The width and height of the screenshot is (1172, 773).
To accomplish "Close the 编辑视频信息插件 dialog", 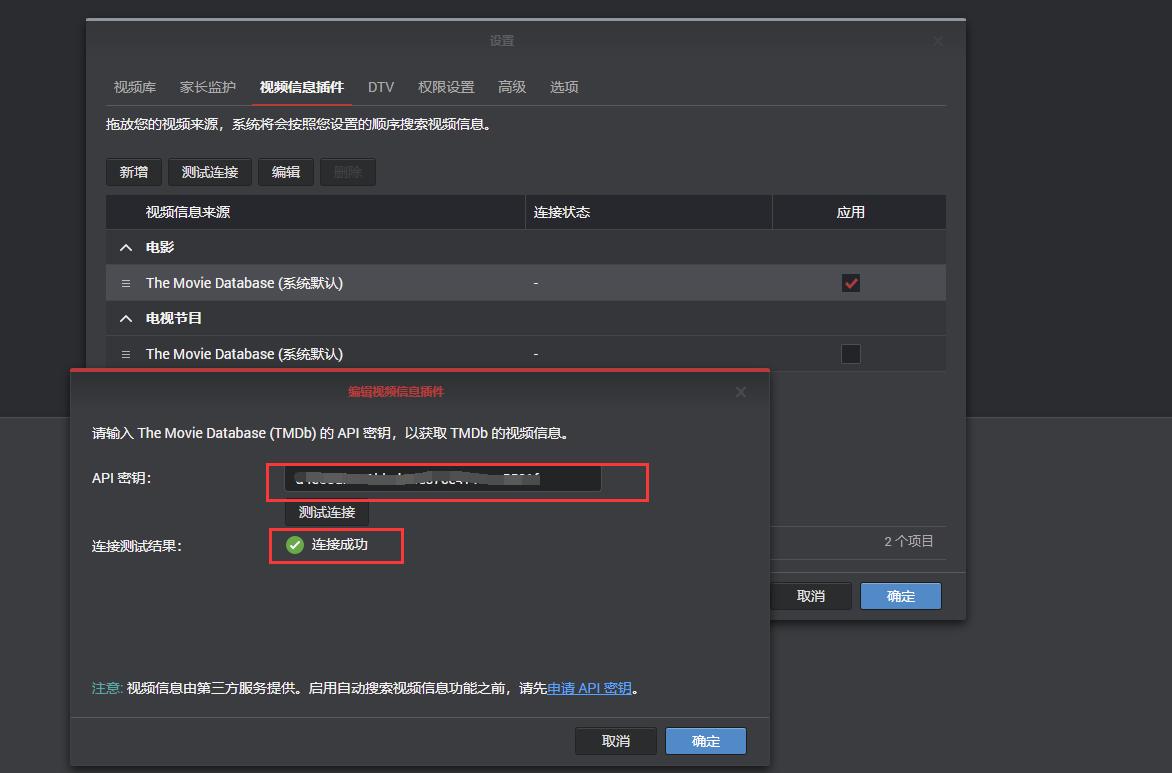I will point(740,392).
